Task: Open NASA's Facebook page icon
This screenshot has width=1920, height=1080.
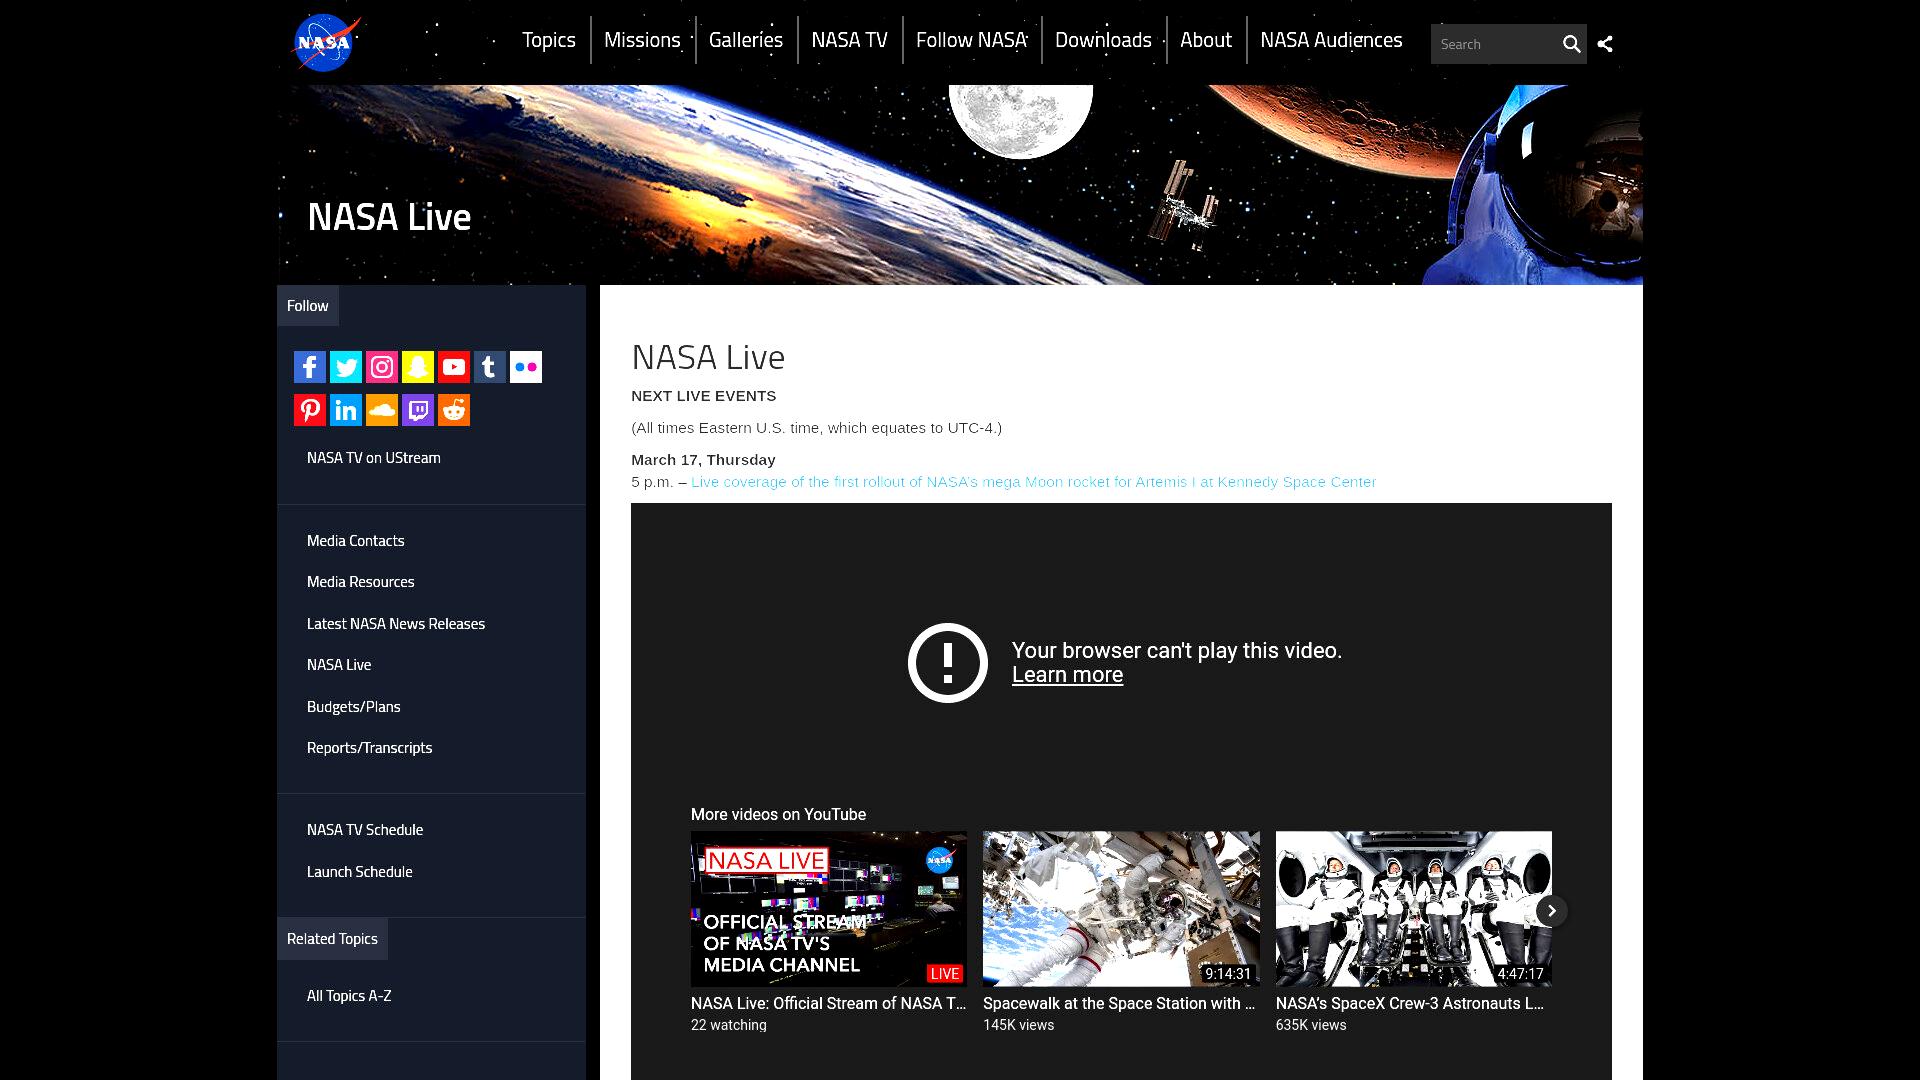Action: [x=310, y=367]
